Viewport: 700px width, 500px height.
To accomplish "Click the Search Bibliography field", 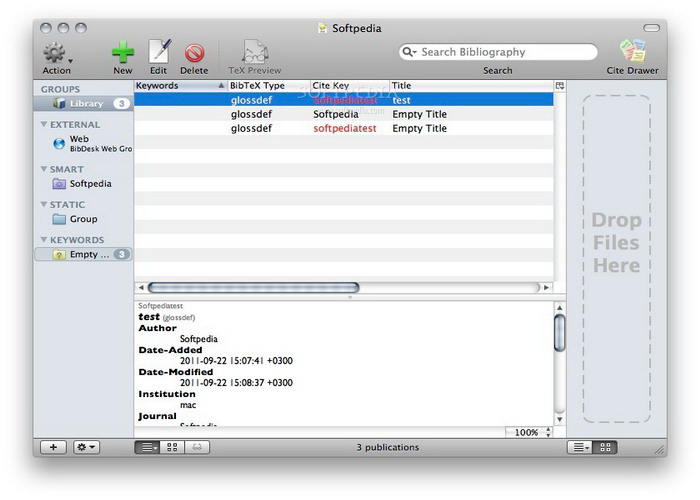I will click(x=505, y=52).
